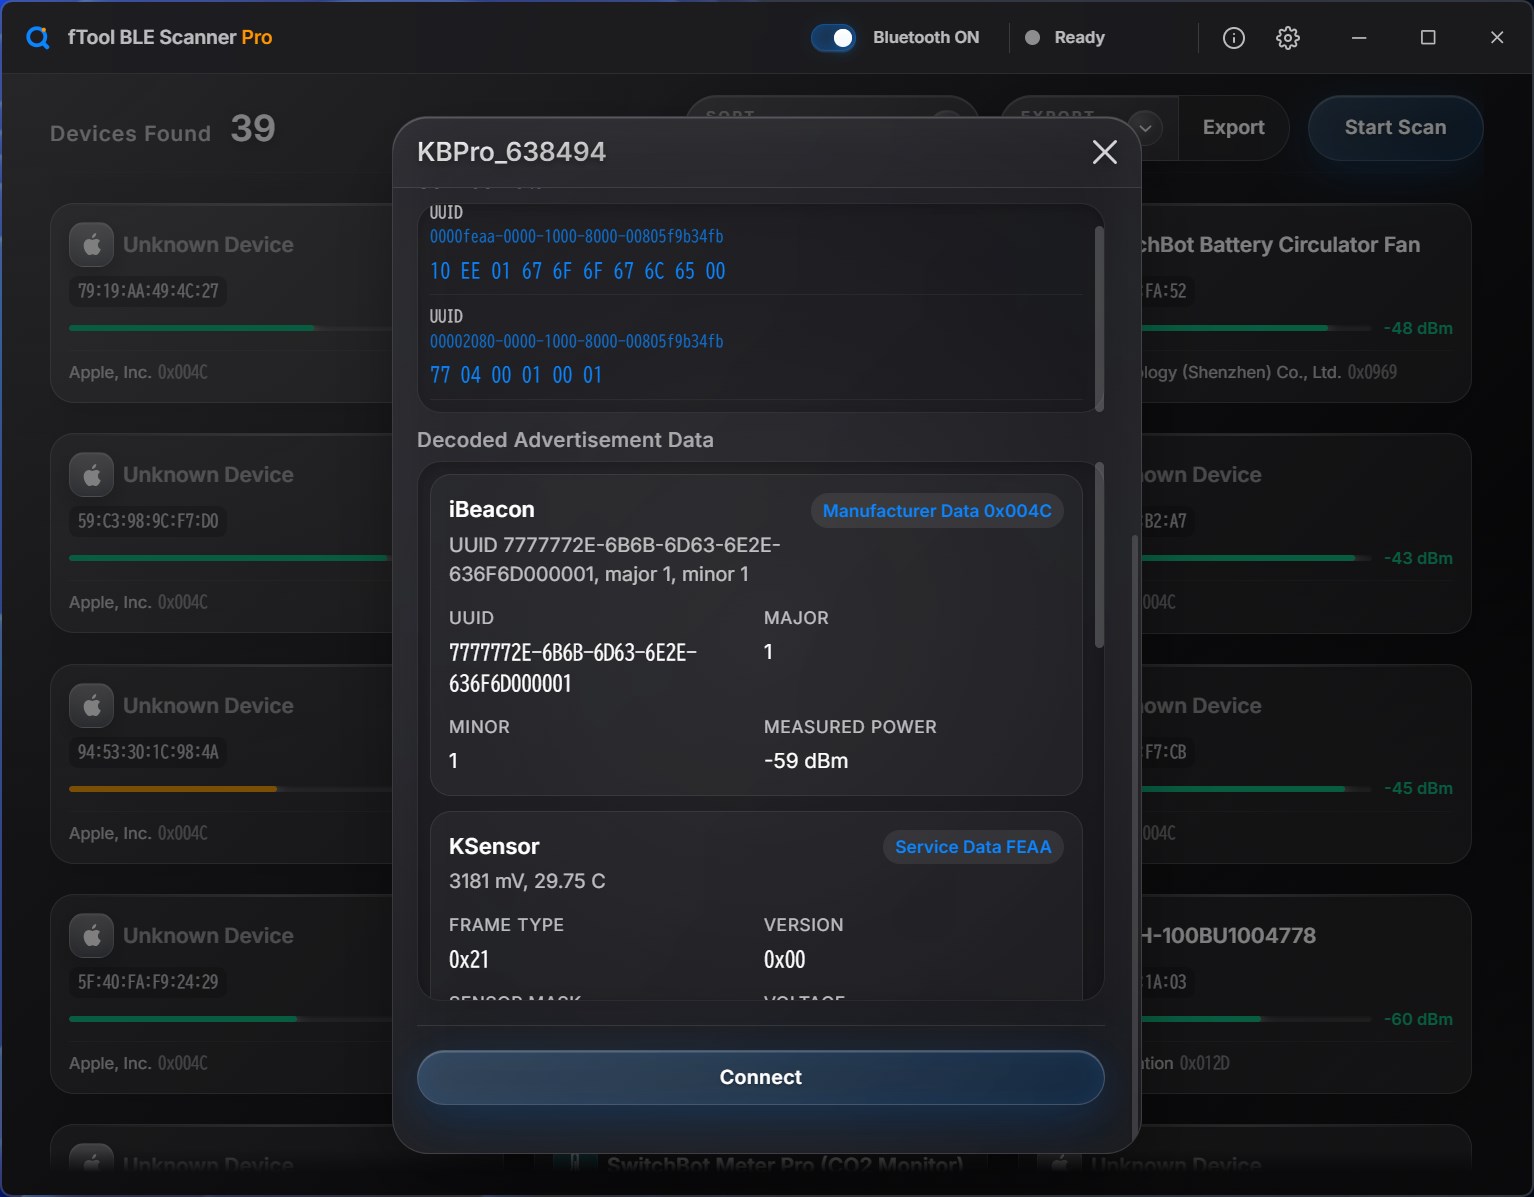Click the Connect button
The image size is (1534, 1197).
[761, 1077]
